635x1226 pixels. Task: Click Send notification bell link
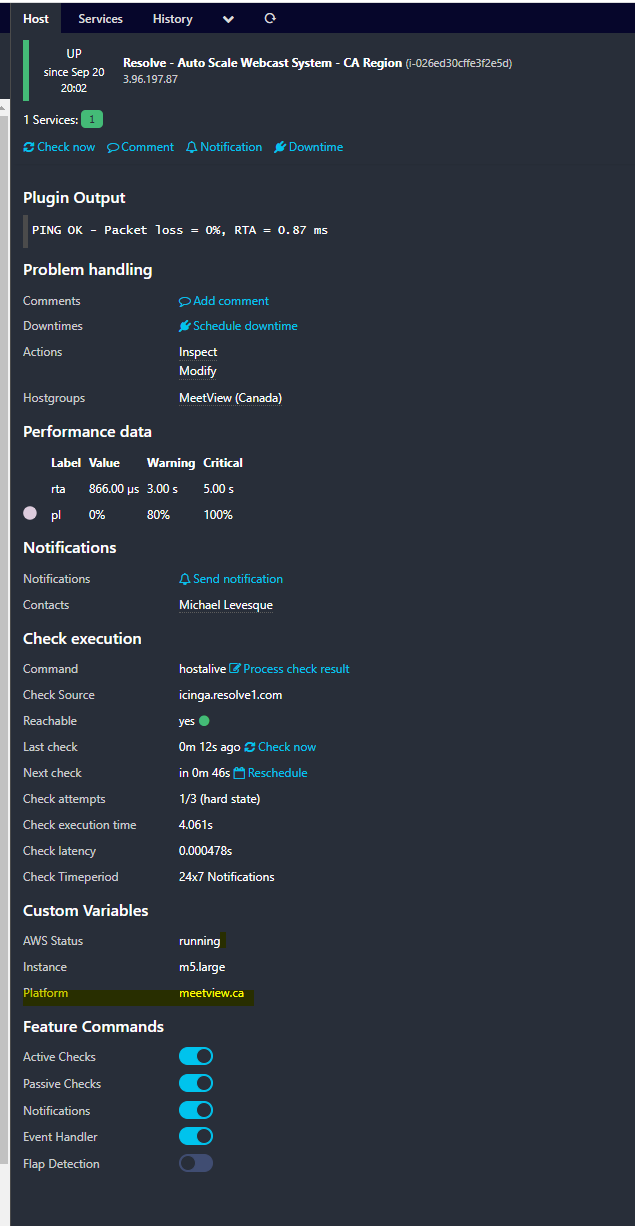[x=231, y=579]
